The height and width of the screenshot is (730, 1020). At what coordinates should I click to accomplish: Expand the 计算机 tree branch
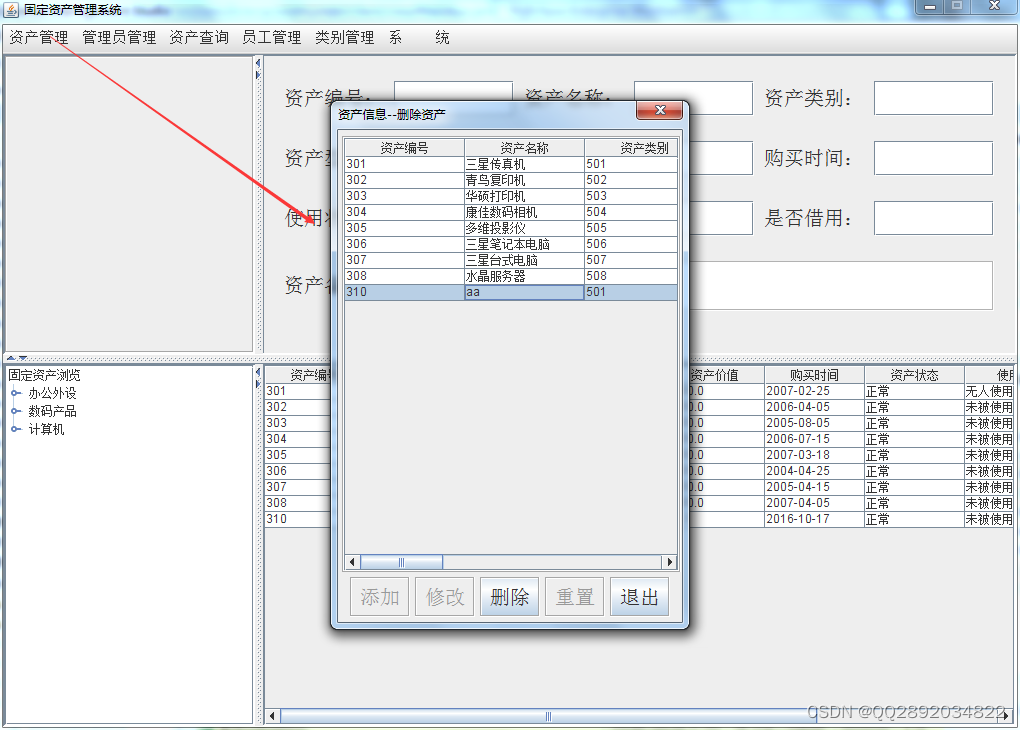12,428
